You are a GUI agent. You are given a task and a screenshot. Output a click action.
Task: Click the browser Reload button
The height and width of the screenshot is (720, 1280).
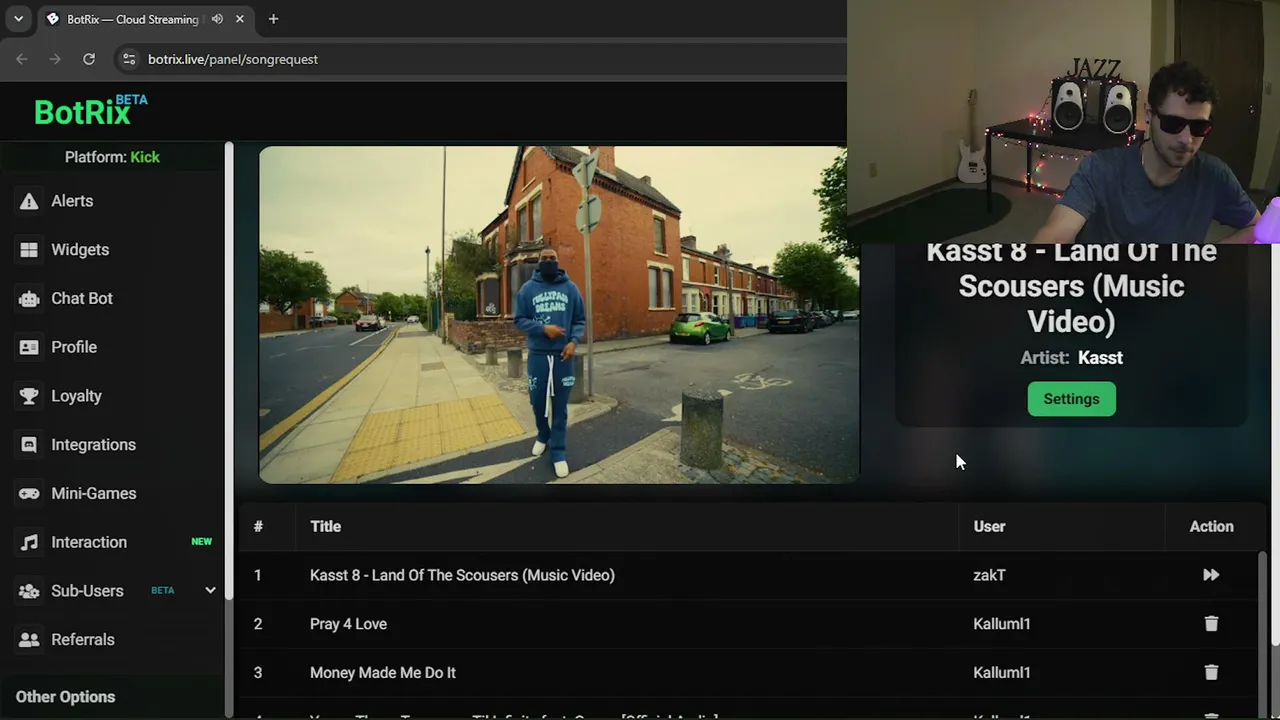(89, 59)
